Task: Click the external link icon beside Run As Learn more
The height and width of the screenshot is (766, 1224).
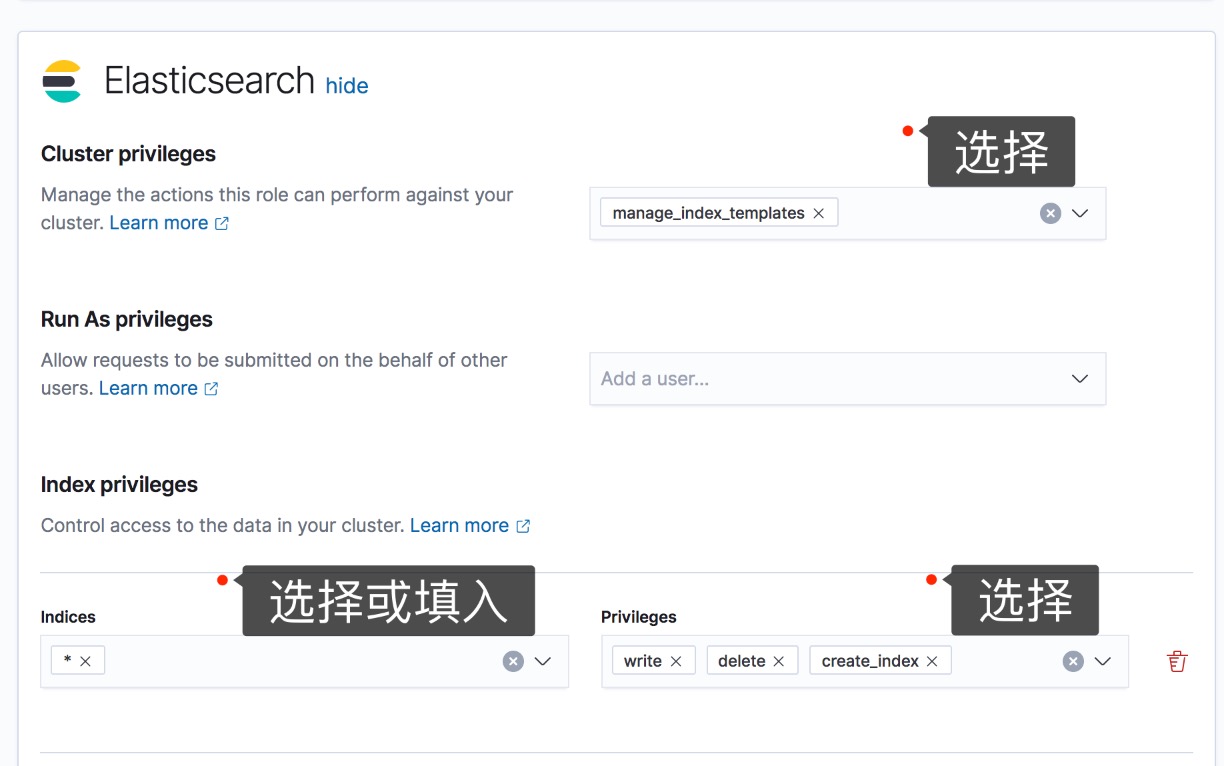Action: click(x=210, y=388)
